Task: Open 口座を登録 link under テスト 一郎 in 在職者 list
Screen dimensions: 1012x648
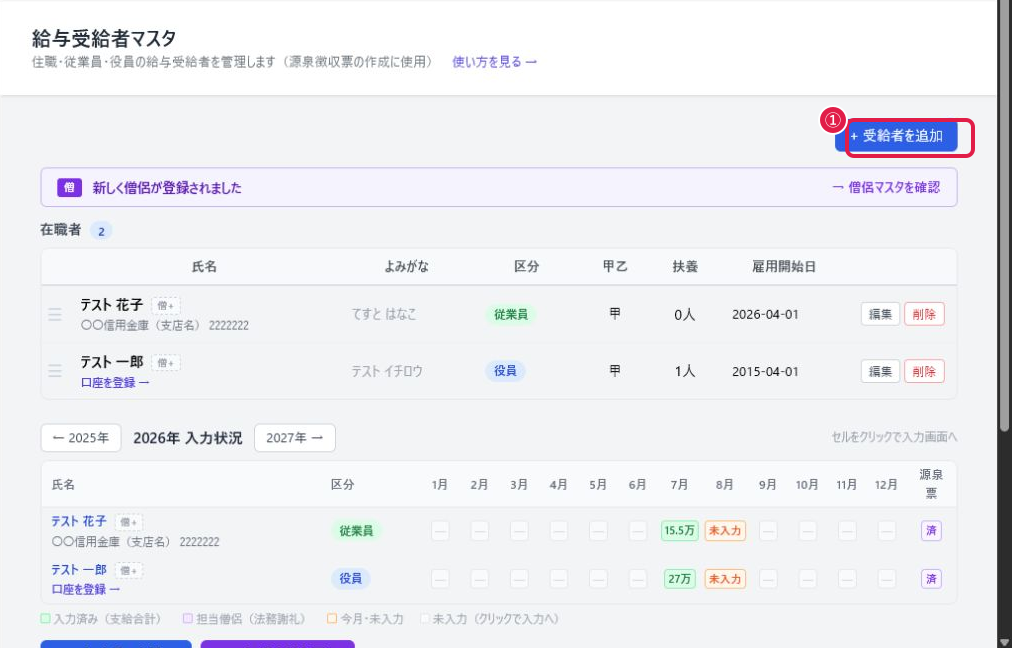Action: pyautogui.click(x=115, y=383)
